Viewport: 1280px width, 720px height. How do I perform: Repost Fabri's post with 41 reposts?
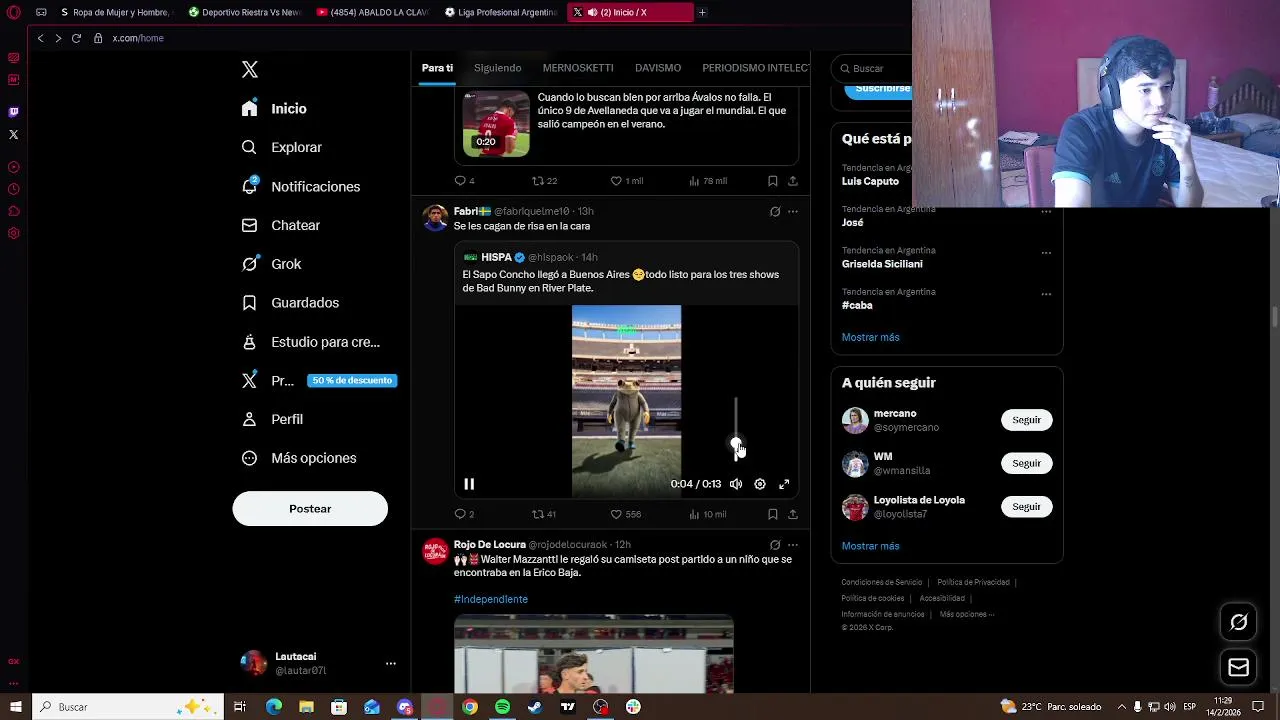click(544, 514)
